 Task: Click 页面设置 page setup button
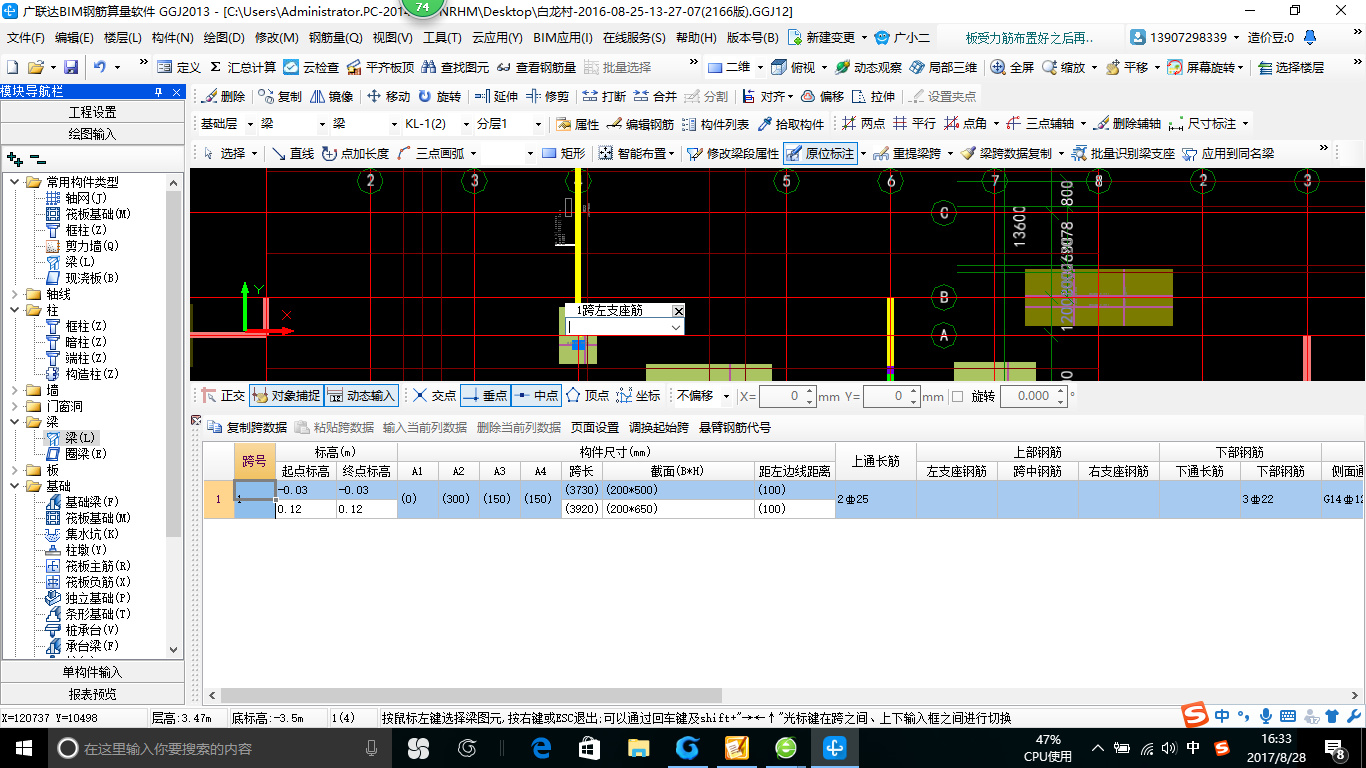595,428
